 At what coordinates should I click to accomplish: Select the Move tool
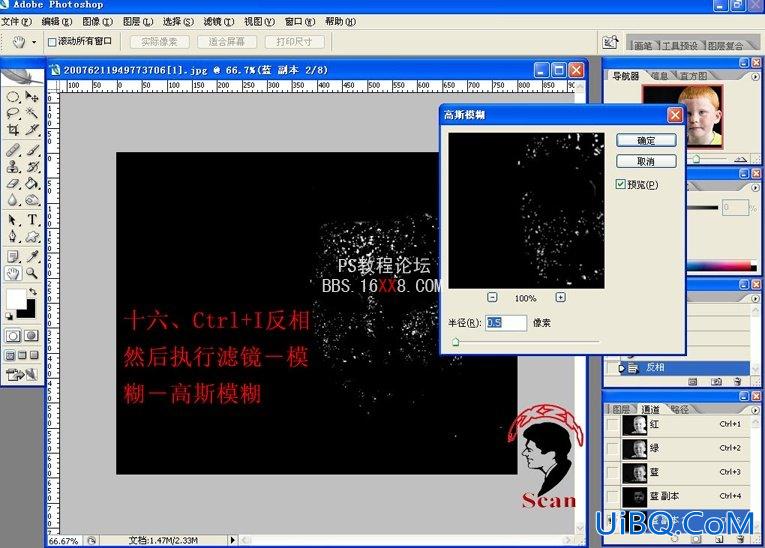pyautogui.click(x=32, y=97)
